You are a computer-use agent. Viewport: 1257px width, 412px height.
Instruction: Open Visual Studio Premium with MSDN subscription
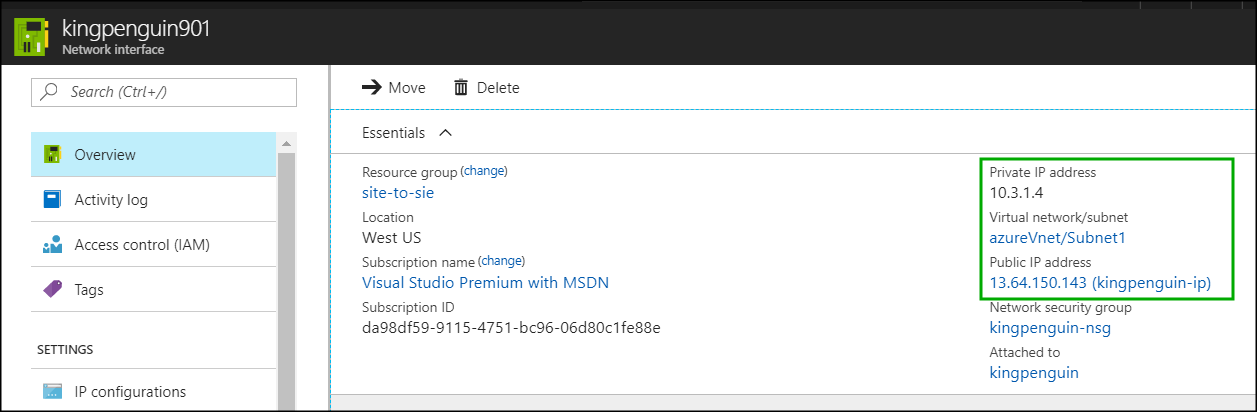point(485,282)
